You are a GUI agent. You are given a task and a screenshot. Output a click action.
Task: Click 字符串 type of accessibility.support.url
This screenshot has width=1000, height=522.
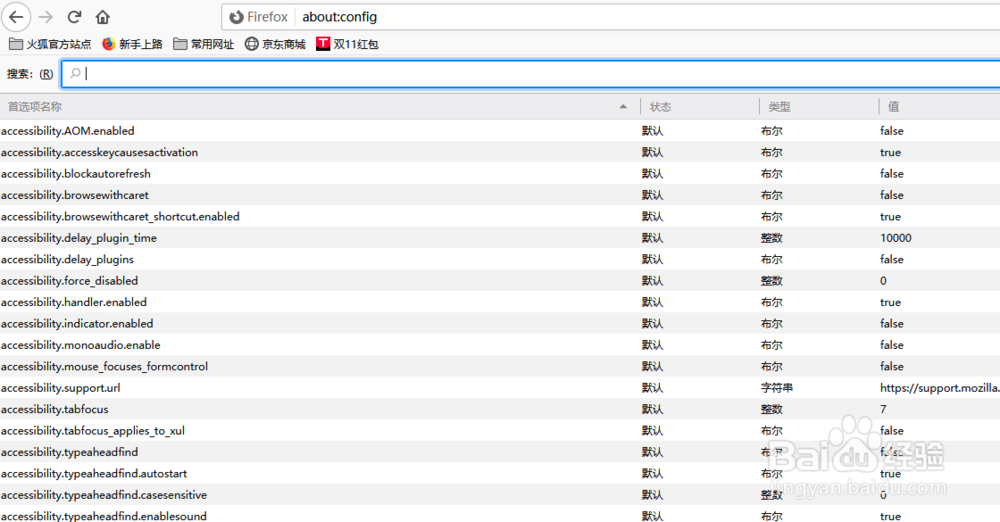pyautogui.click(x=777, y=387)
